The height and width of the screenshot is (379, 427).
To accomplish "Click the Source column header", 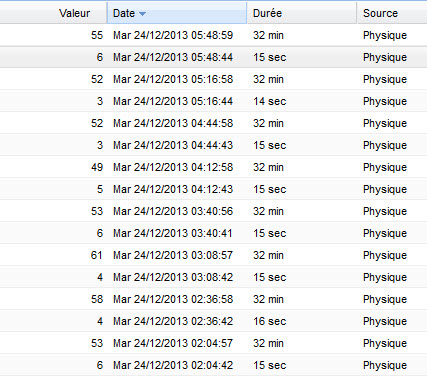I will point(392,13).
